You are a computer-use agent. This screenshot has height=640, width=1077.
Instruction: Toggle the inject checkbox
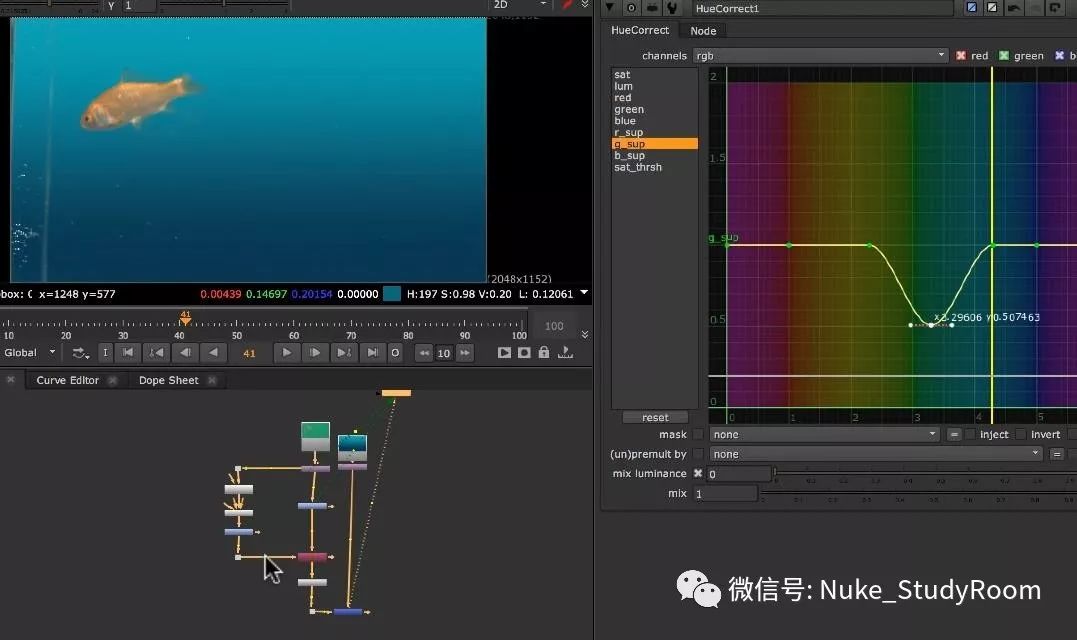970,434
